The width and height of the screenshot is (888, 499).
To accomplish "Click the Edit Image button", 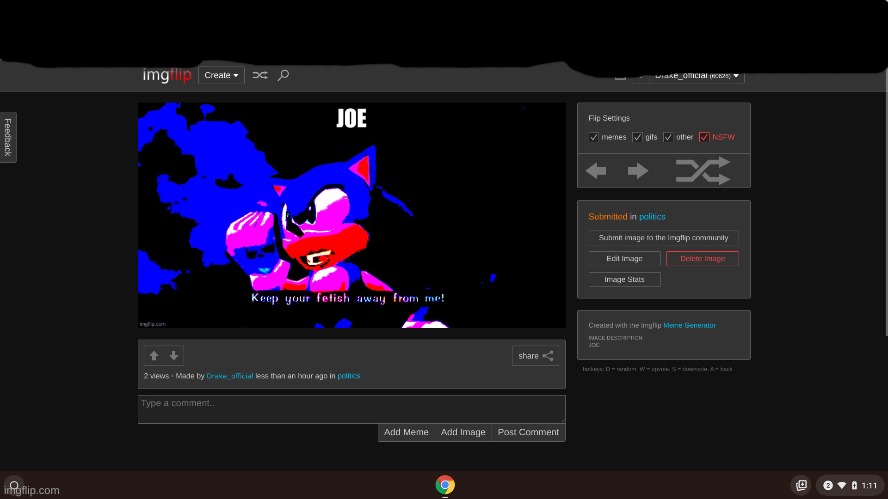I will coord(624,258).
